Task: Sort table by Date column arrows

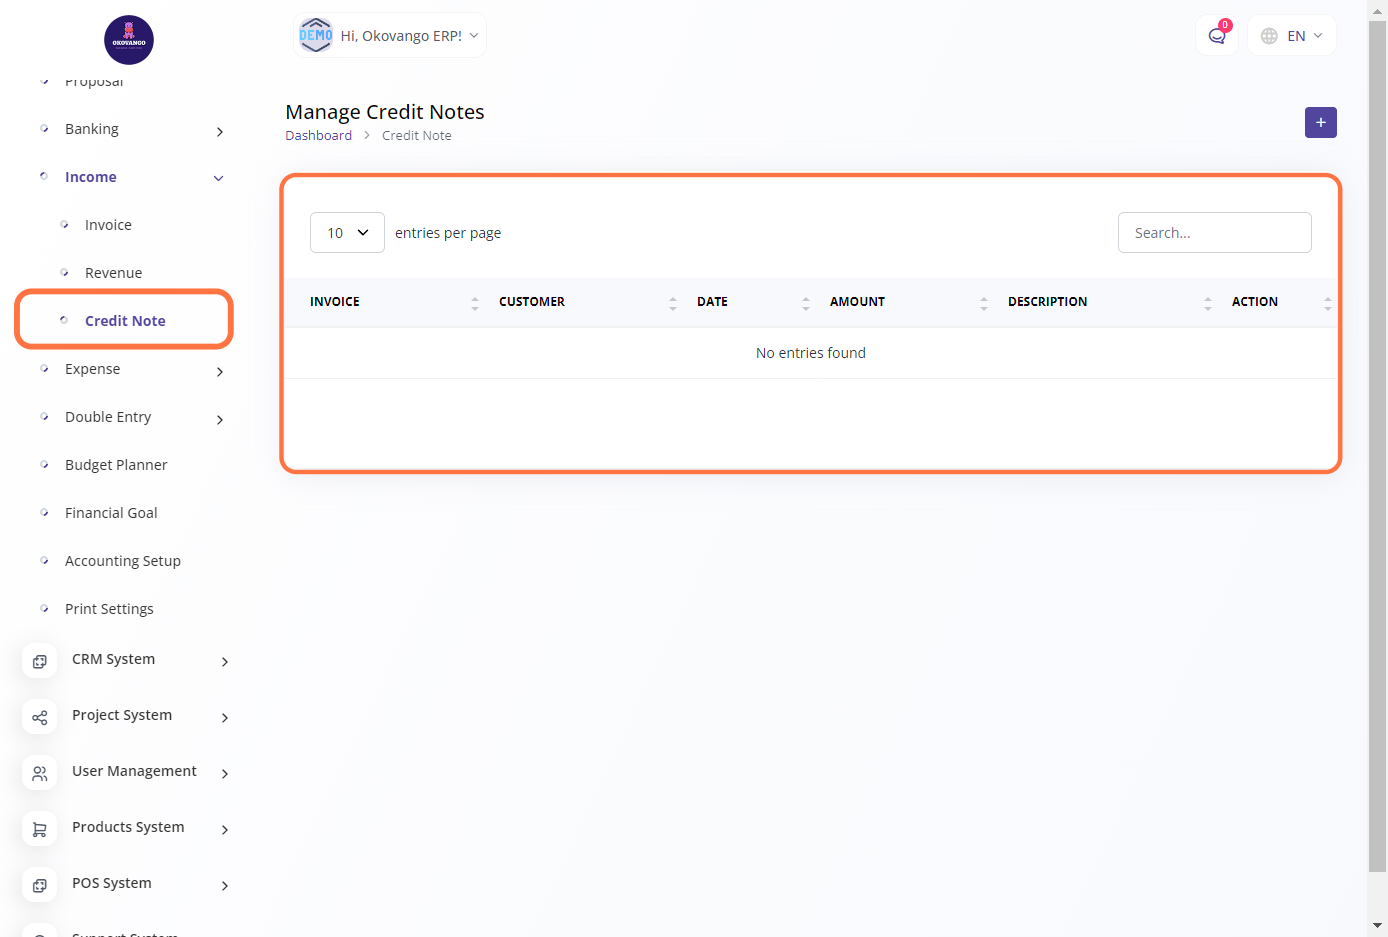Action: click(x=805, y=303)
